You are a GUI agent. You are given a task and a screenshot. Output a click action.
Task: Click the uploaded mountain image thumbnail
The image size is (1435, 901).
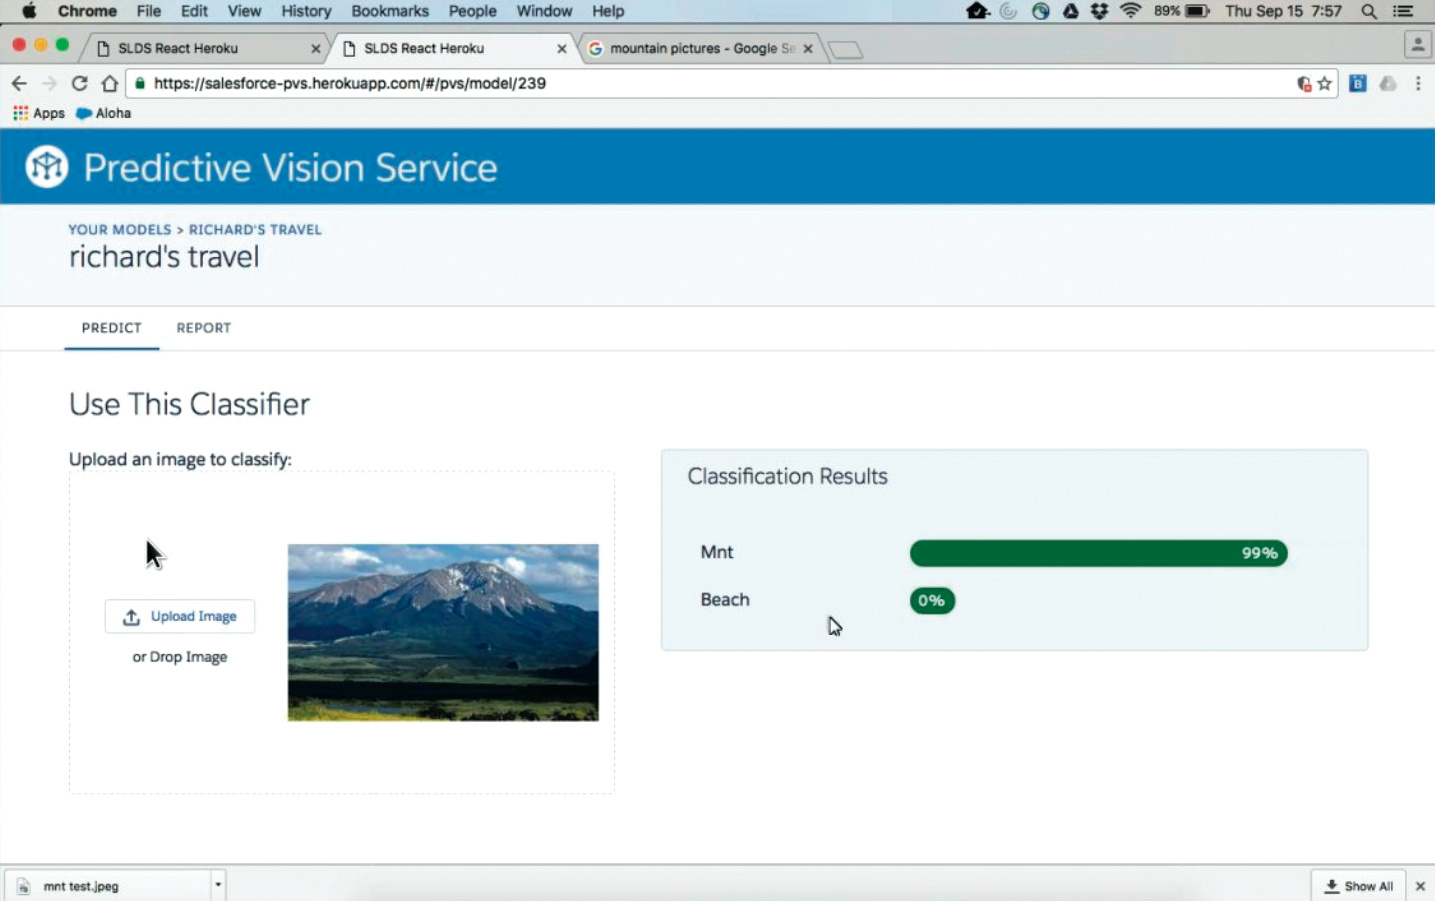click(x=443, y=632)
